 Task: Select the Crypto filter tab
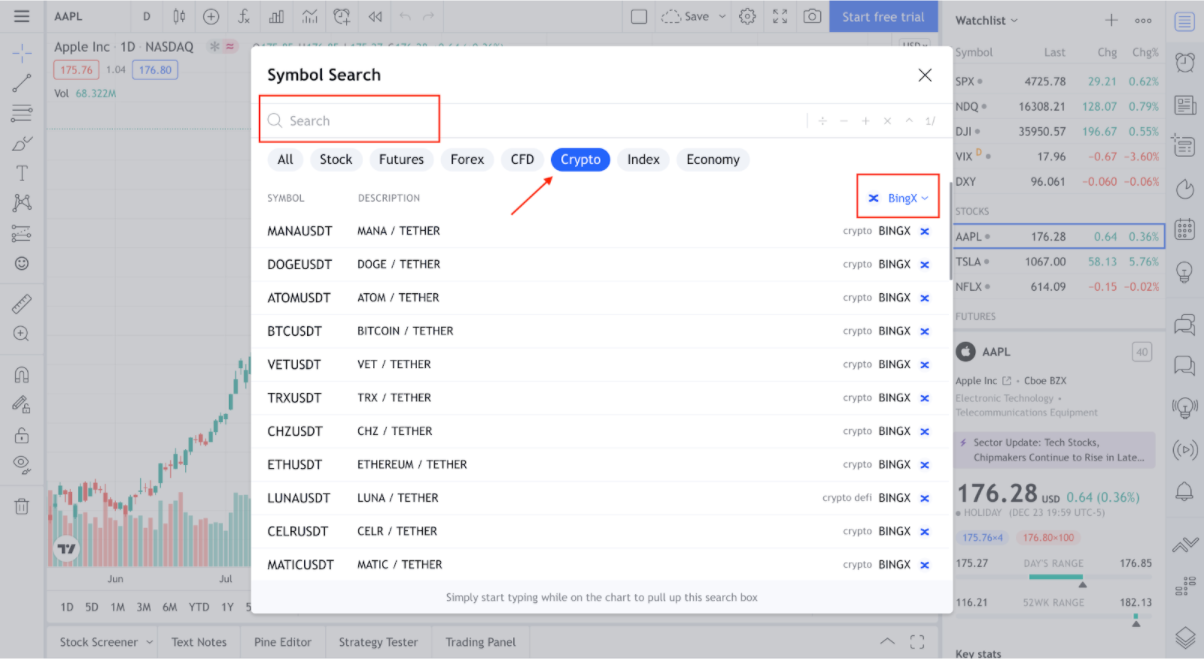click(x=580, y=159)
